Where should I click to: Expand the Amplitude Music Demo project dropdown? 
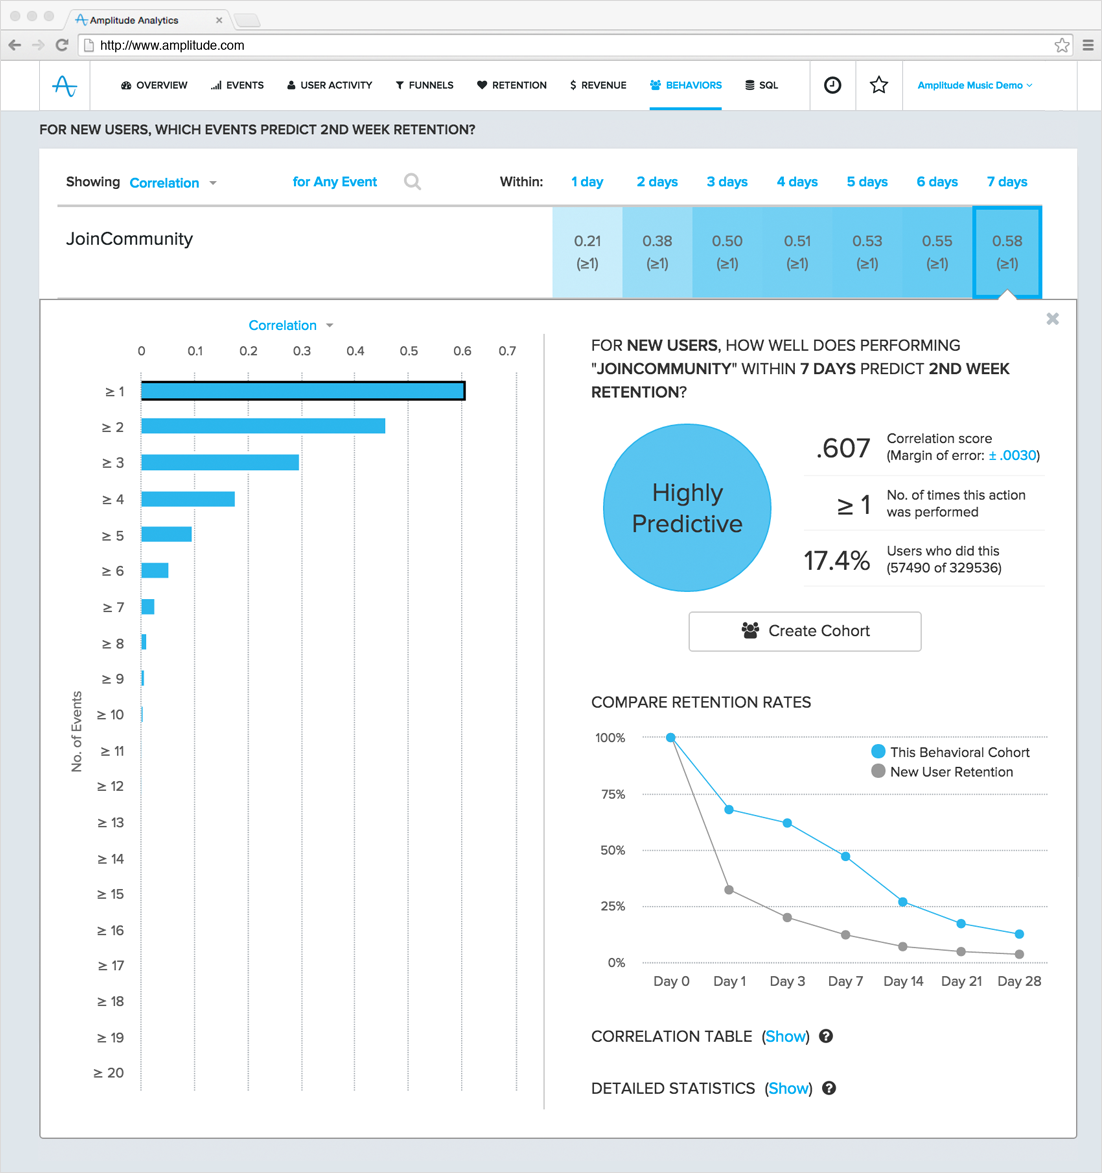coord(975,85)
